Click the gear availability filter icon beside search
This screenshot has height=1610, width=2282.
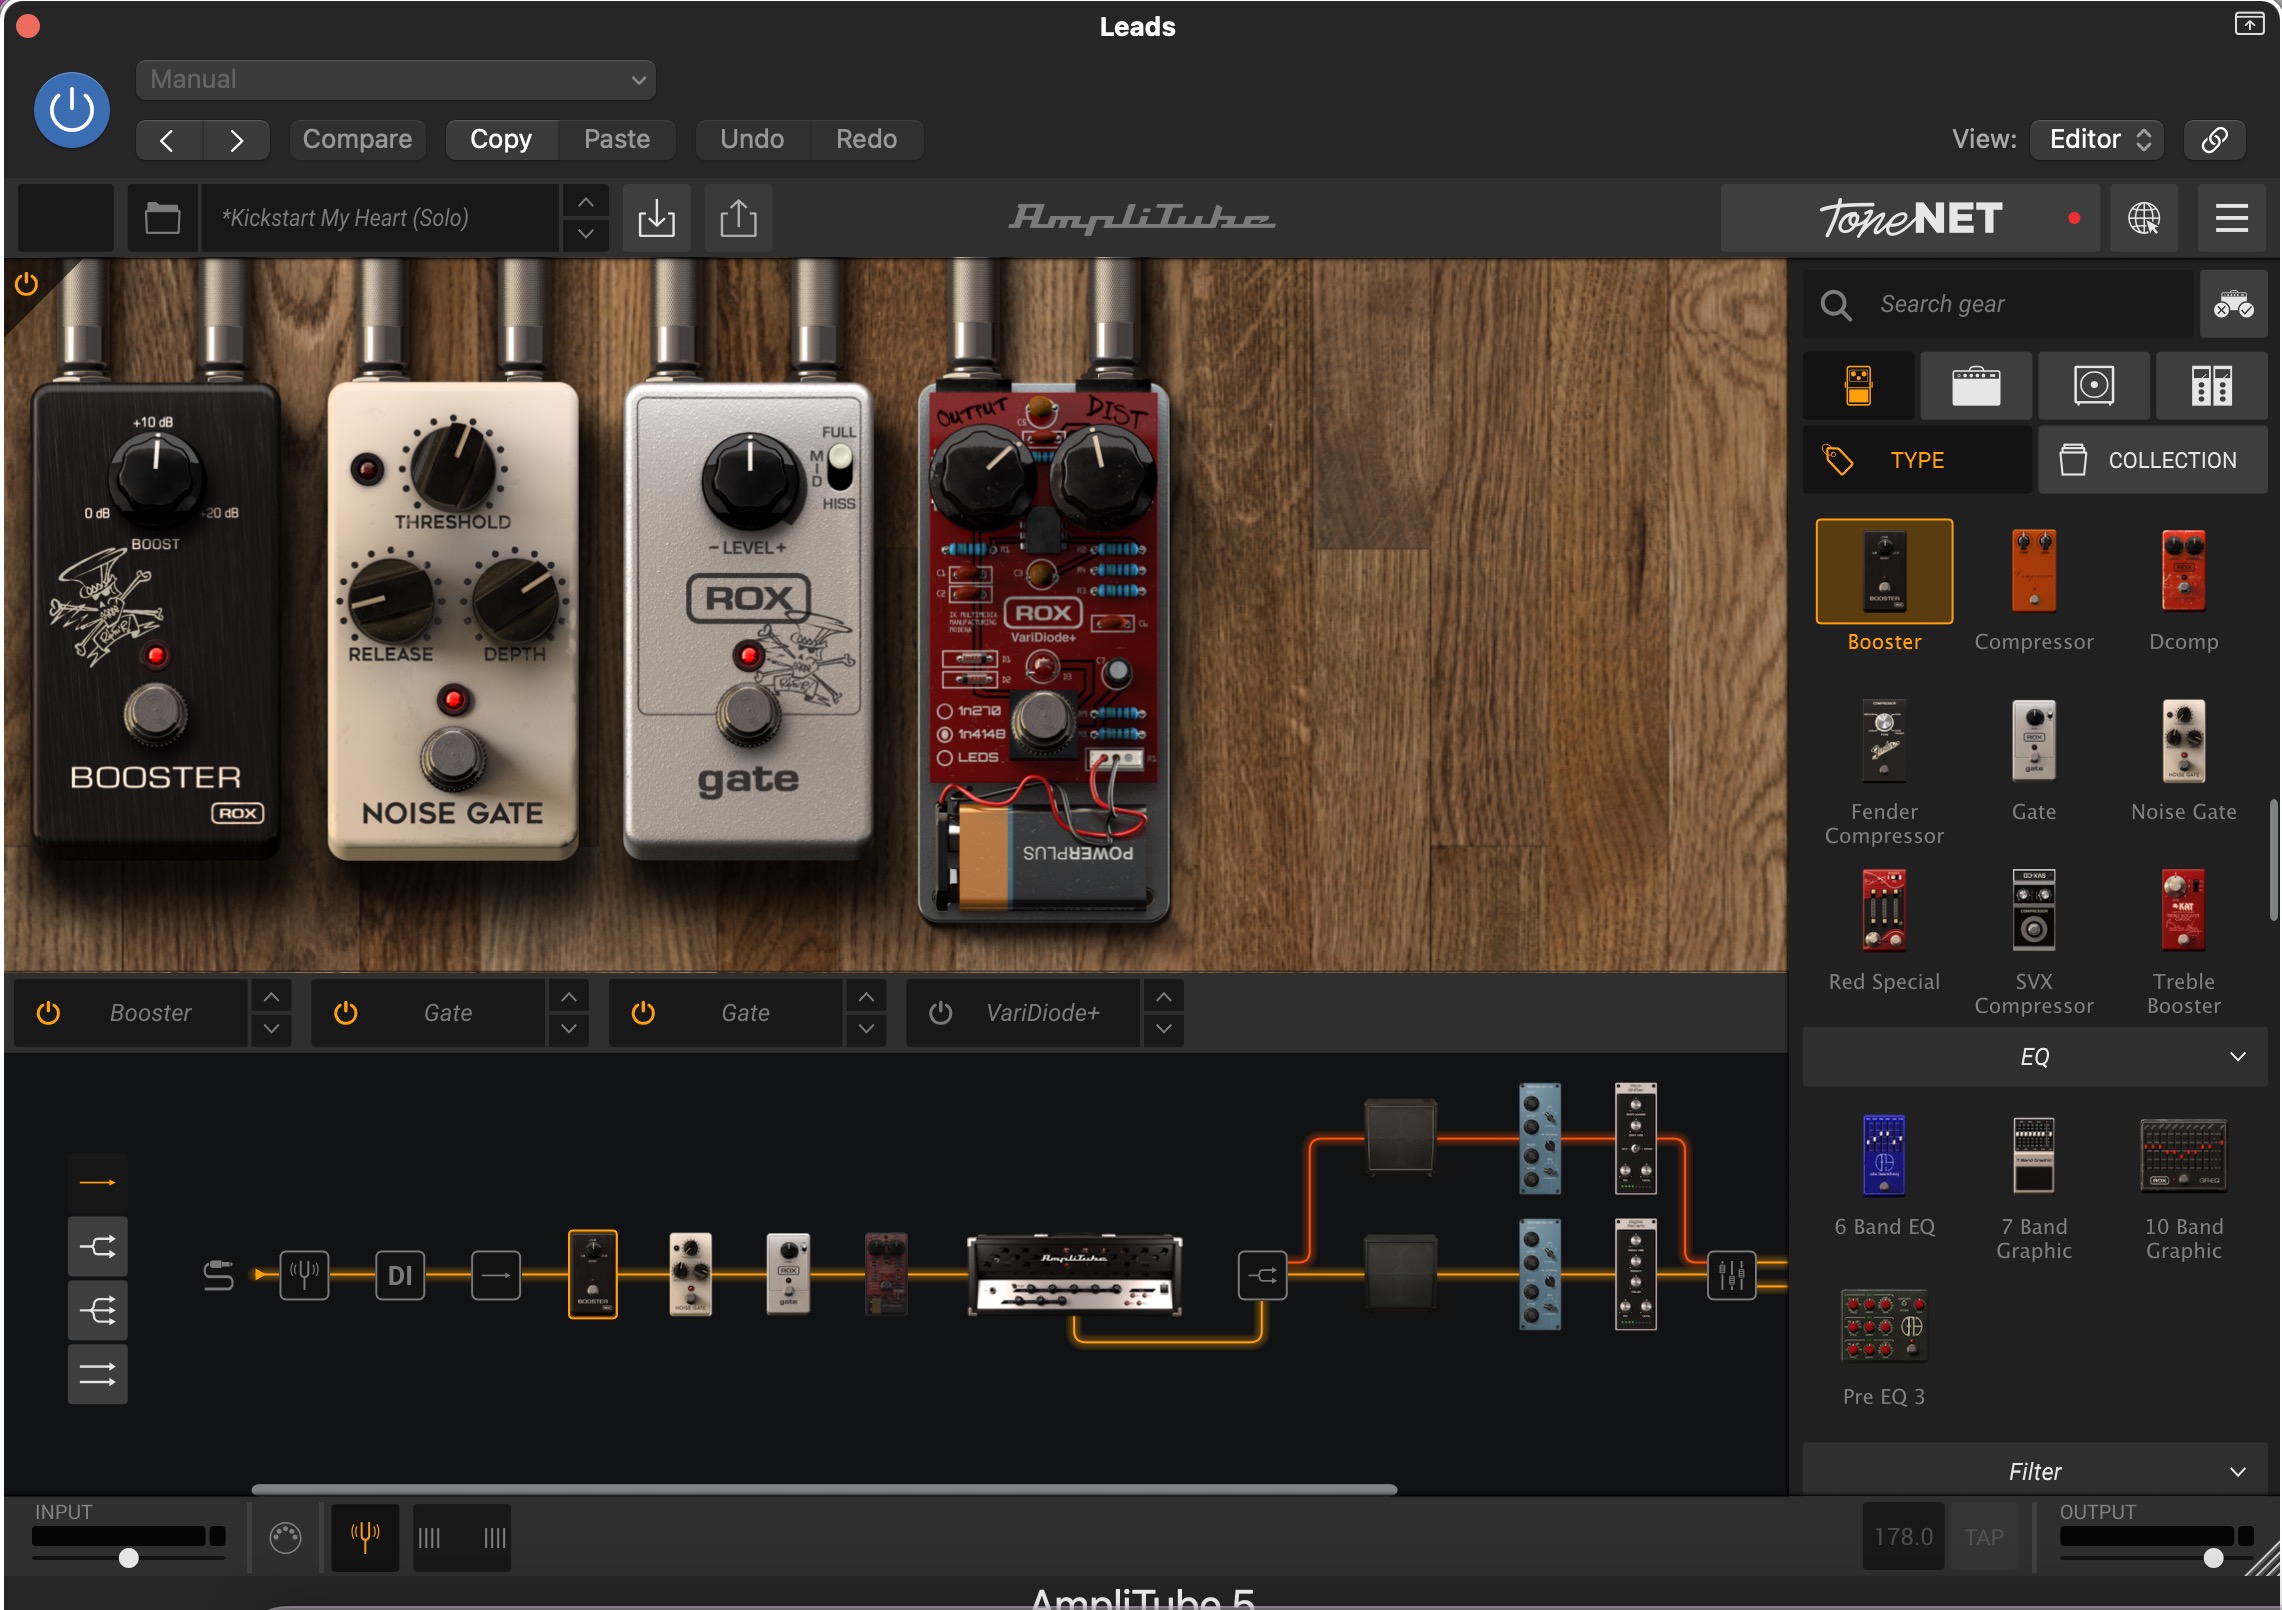click(2233, 304)
